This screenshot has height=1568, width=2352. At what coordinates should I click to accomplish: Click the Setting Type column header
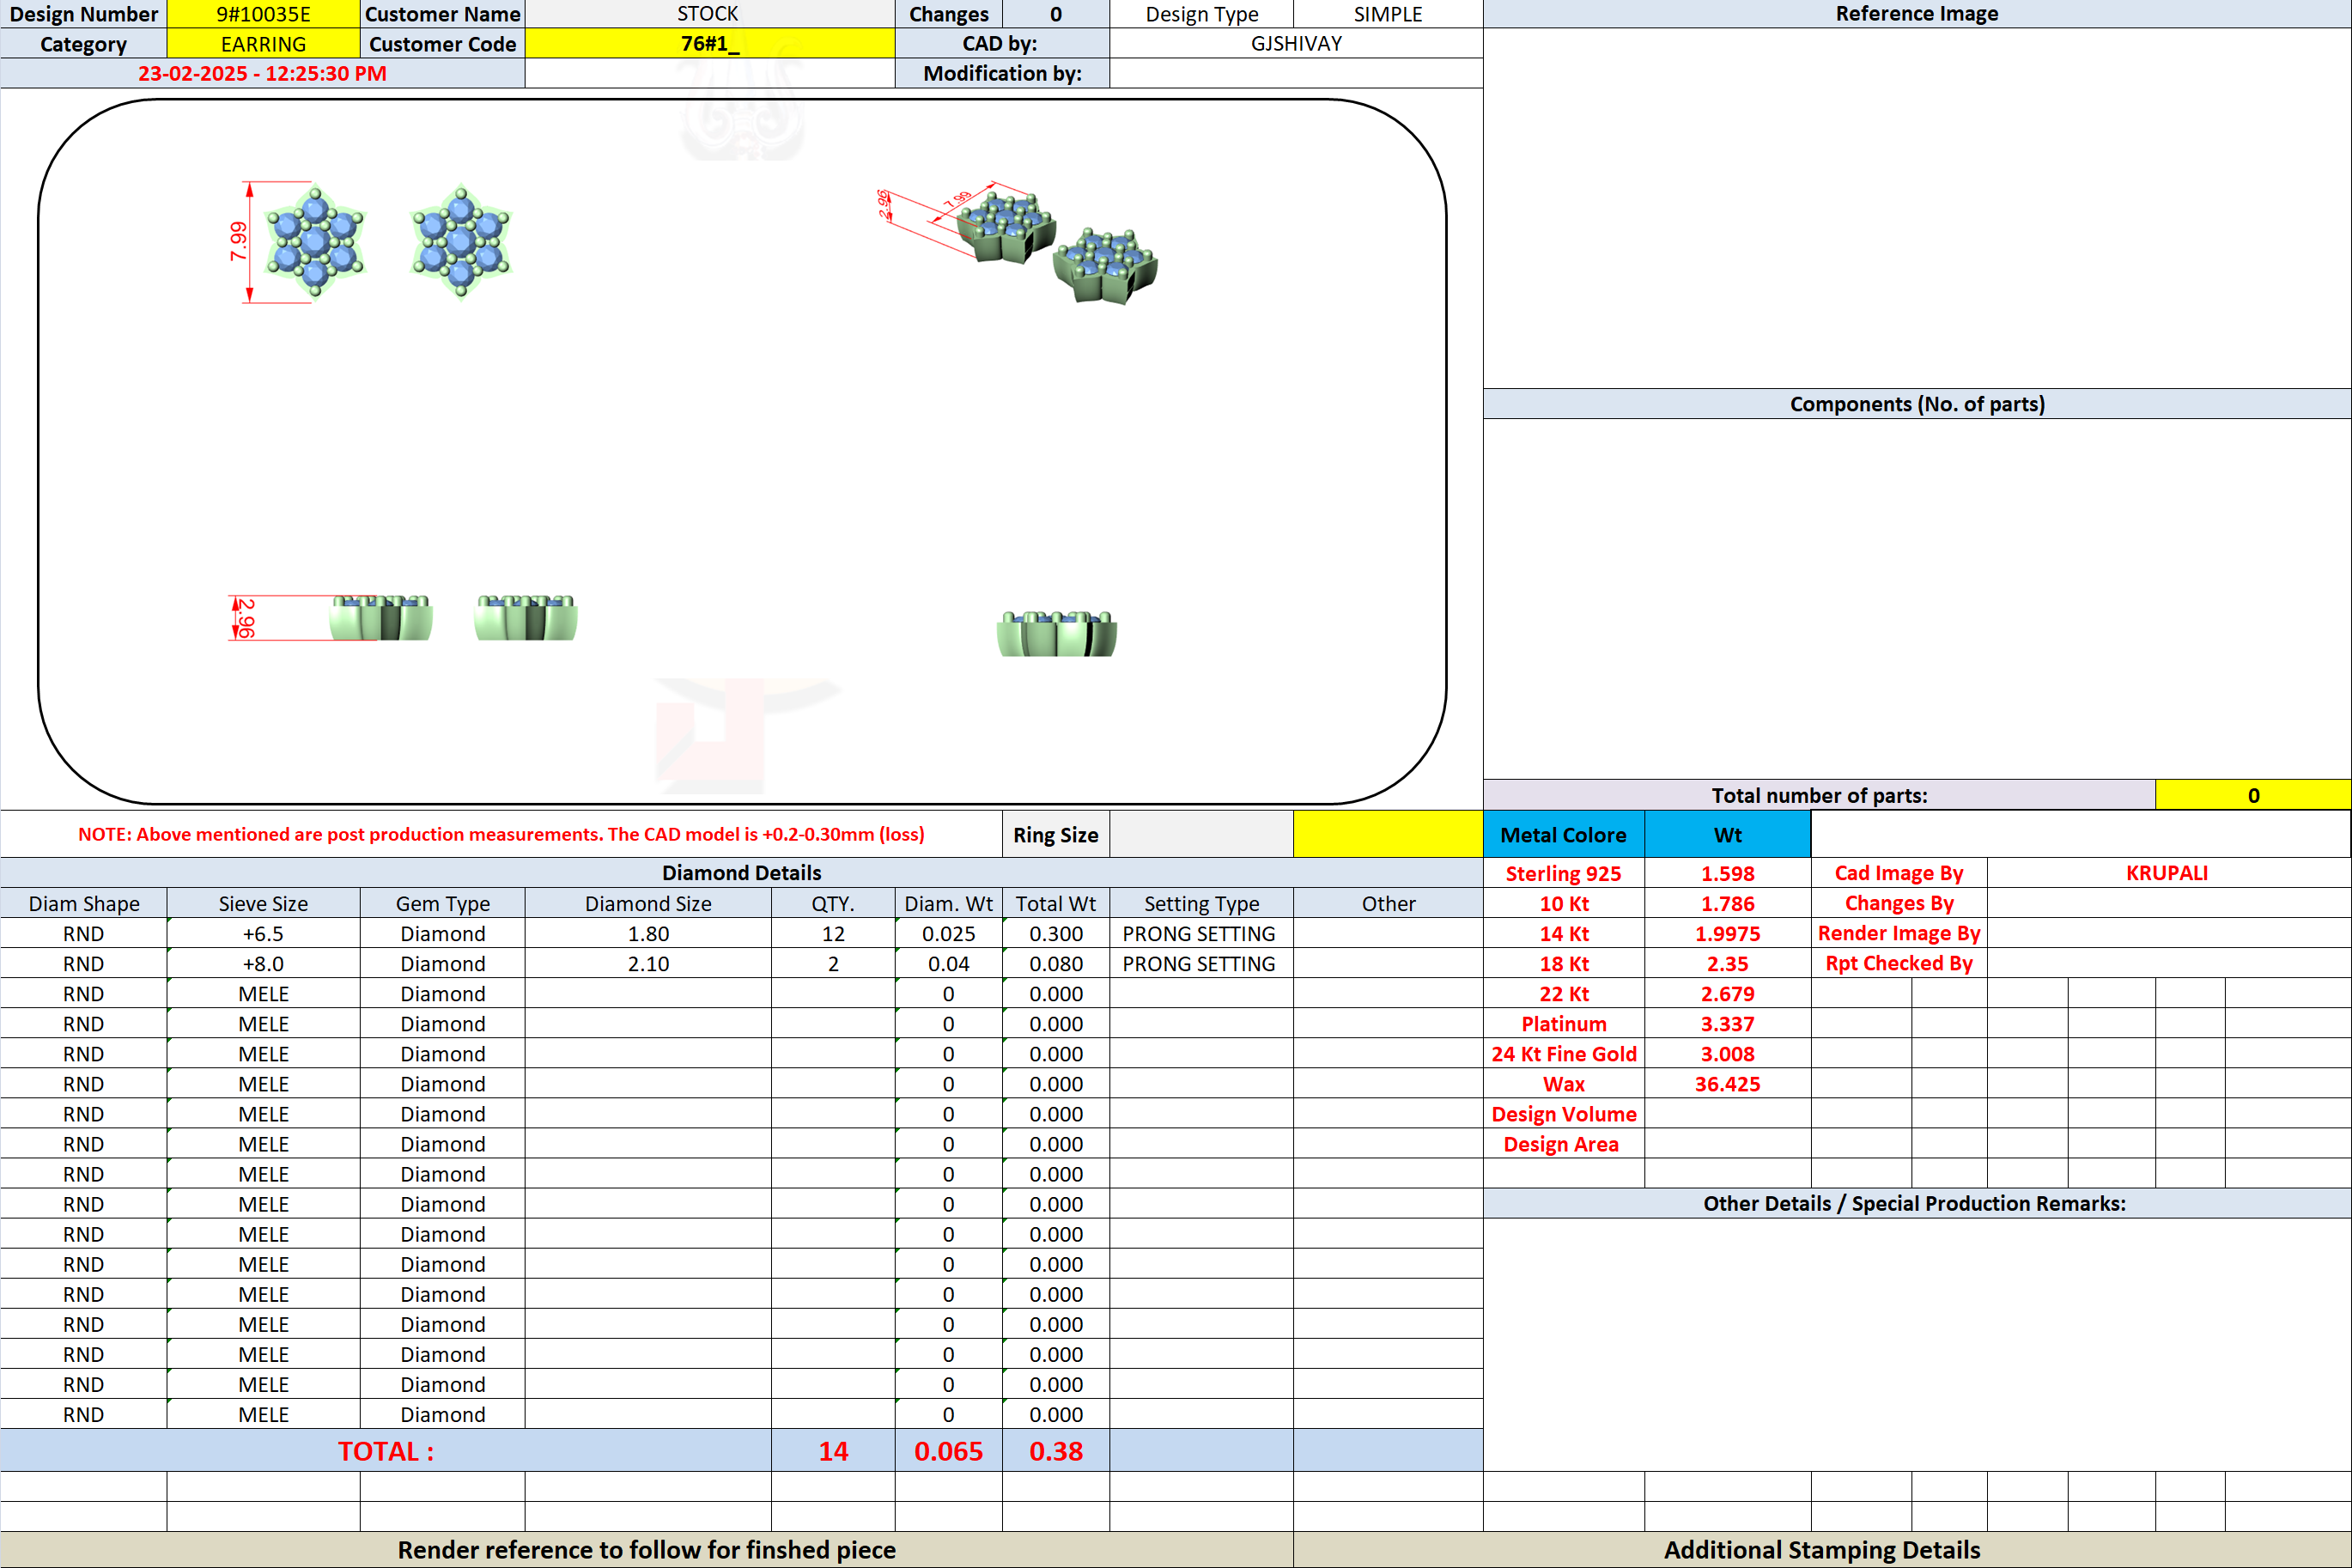coord(1201,904)
